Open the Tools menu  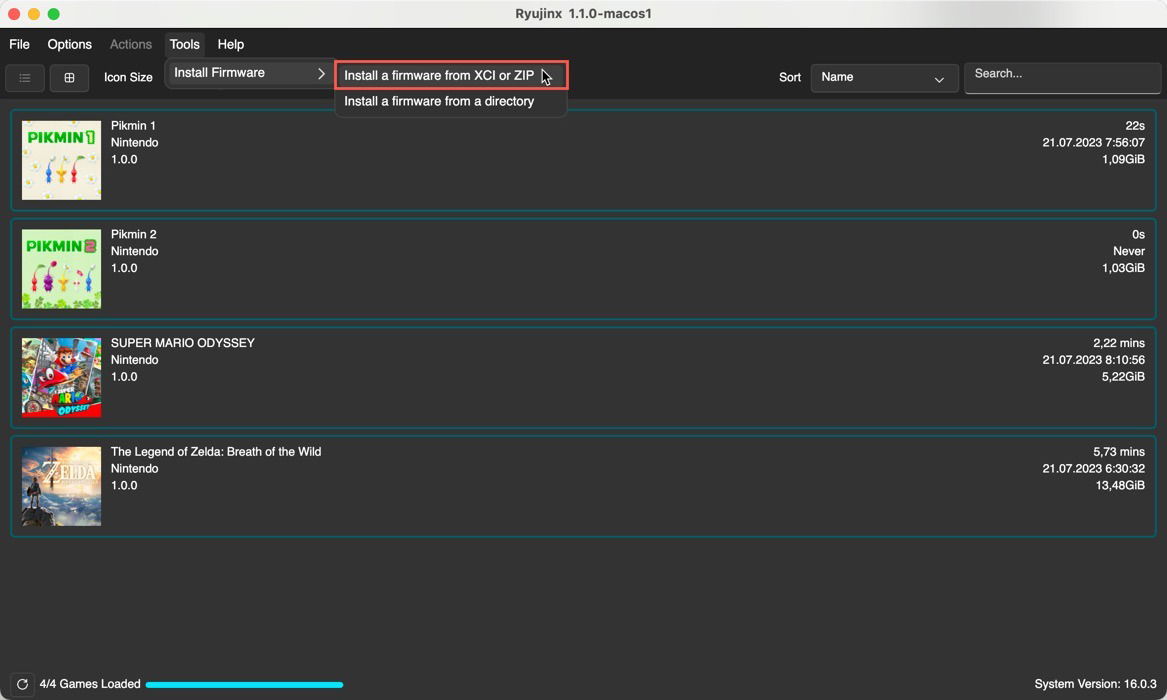tap(184, 44)
